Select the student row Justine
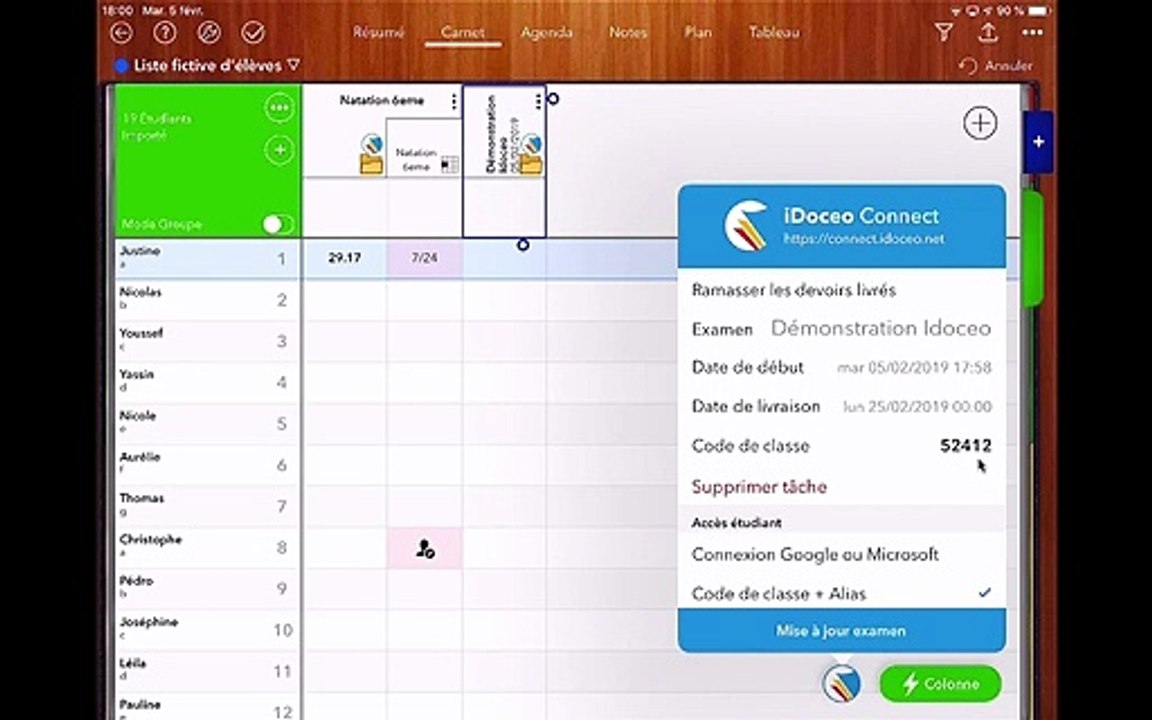Screen dimensions: 1152x720 pyautogui.click(x=207, y=258)
